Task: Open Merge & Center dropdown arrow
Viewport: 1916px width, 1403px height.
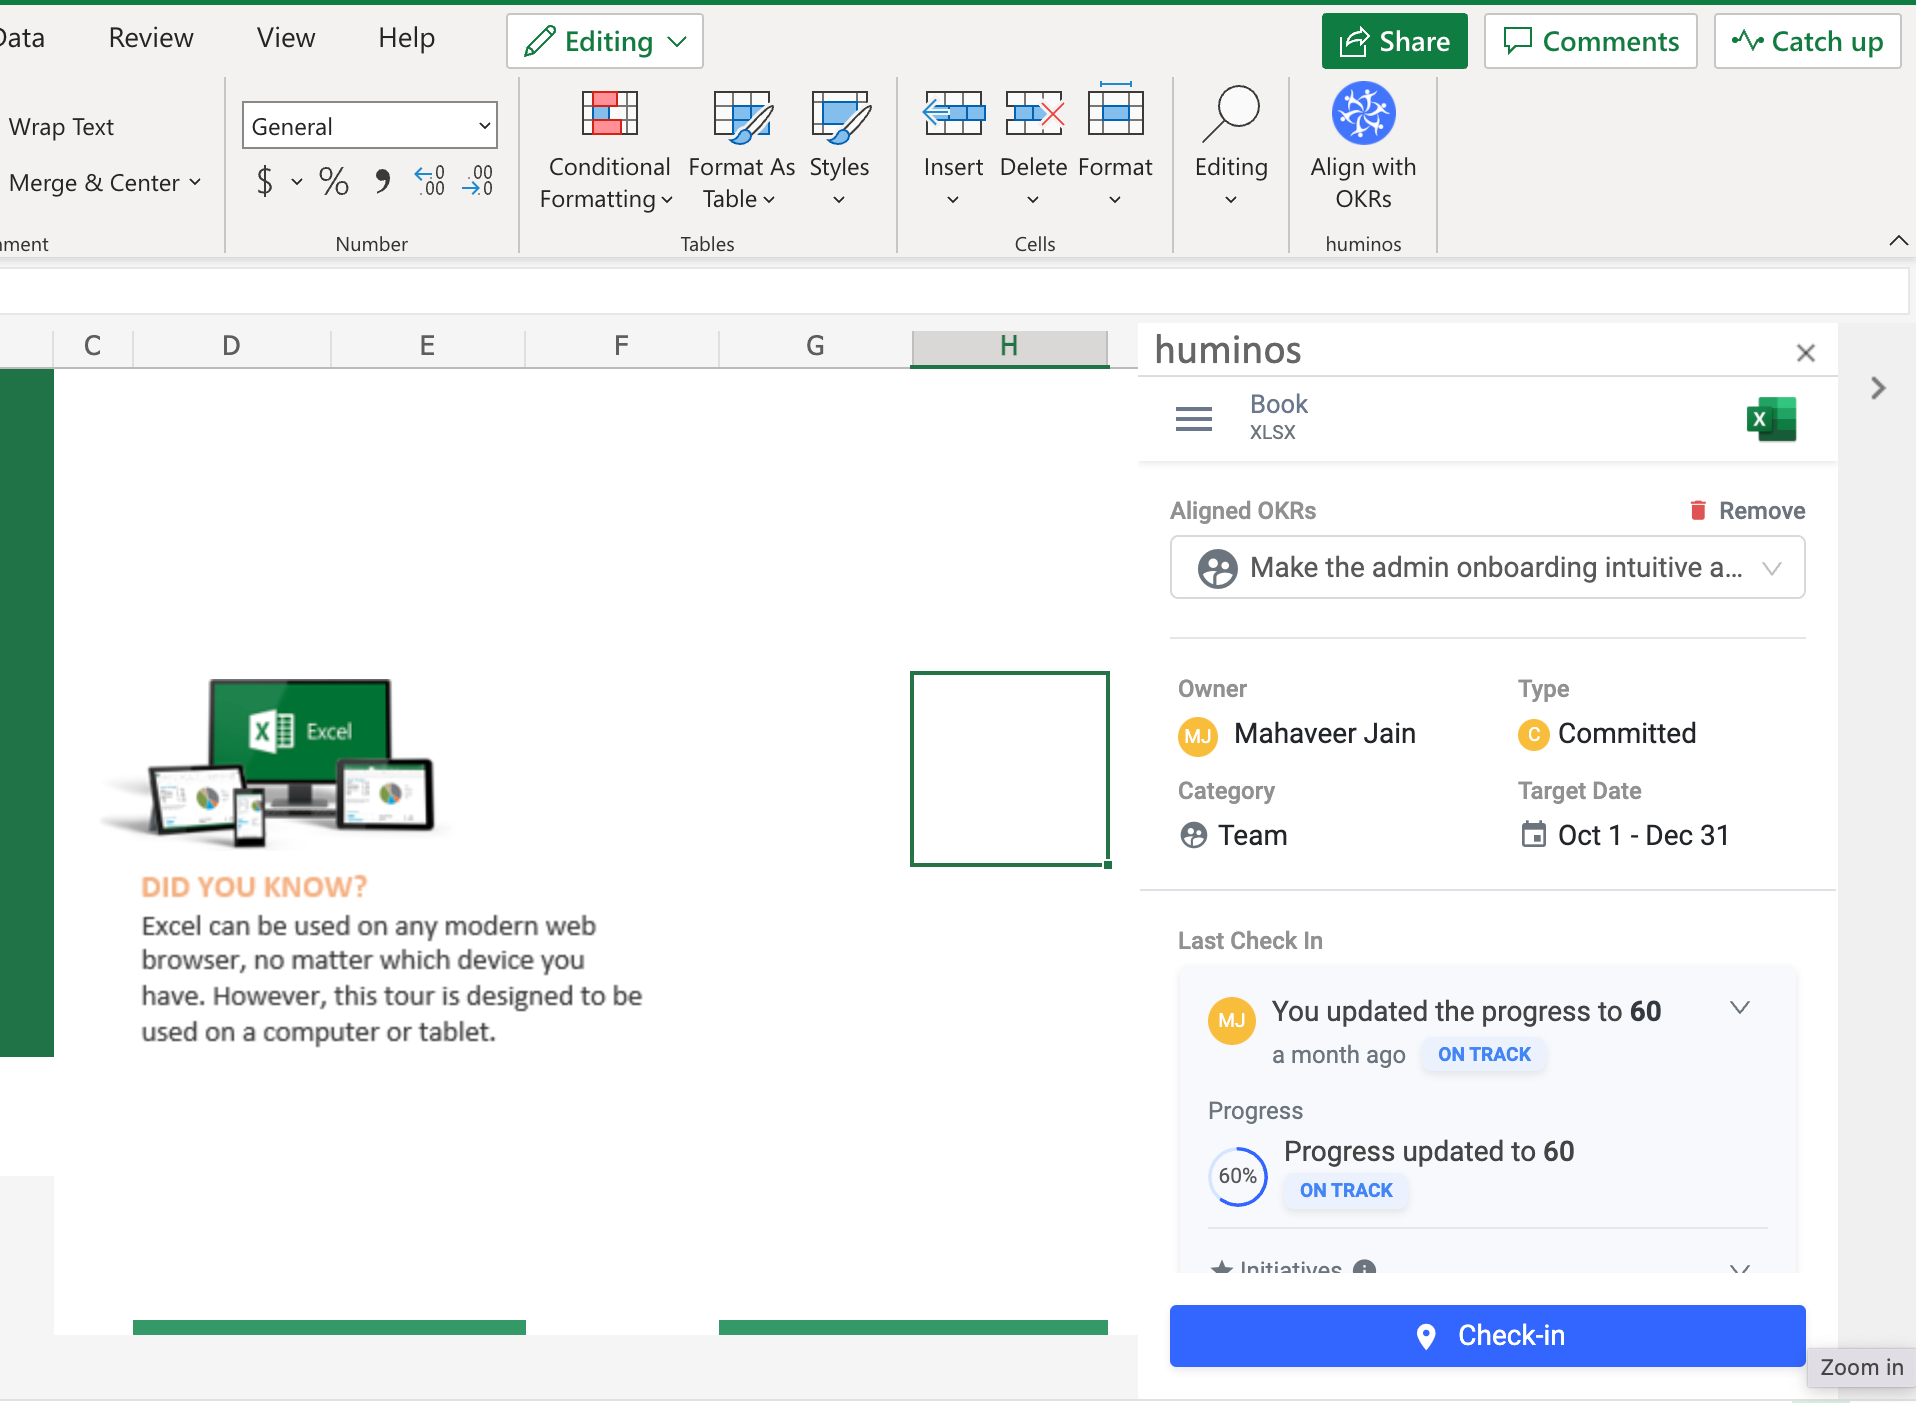Action: (195, 182)
